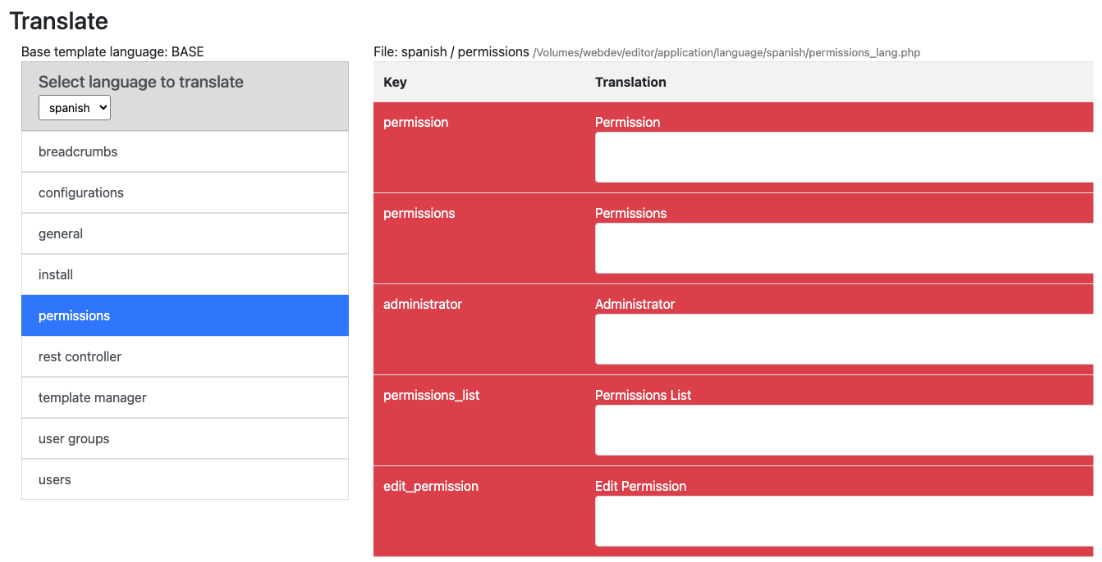Focus the Permissions List translation field
Screen dimensions: 1102x562
pos(843,431)
